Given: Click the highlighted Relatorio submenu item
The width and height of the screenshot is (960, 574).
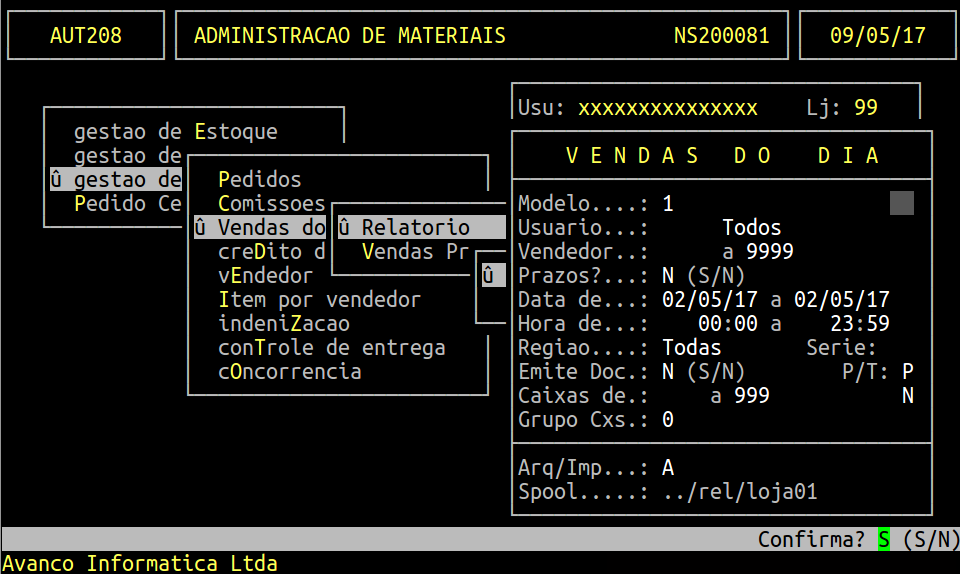Looking at the screenshot, I should click(x=416, y=228).
